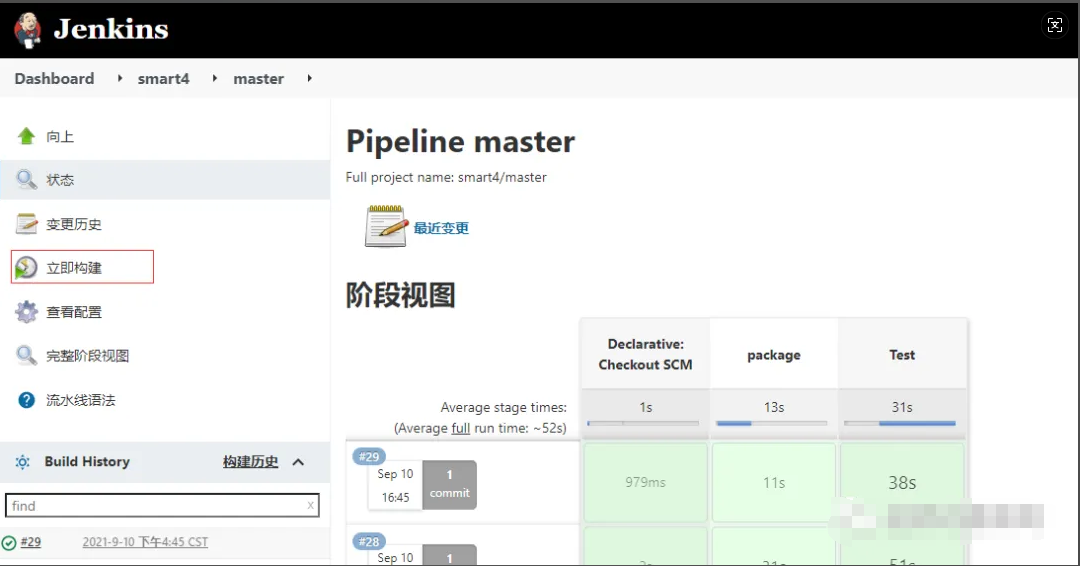The height and width of the screenshot is (566, 1080).
Task: Click the Jenkins butler logo
Action: [x=28, y=30]
